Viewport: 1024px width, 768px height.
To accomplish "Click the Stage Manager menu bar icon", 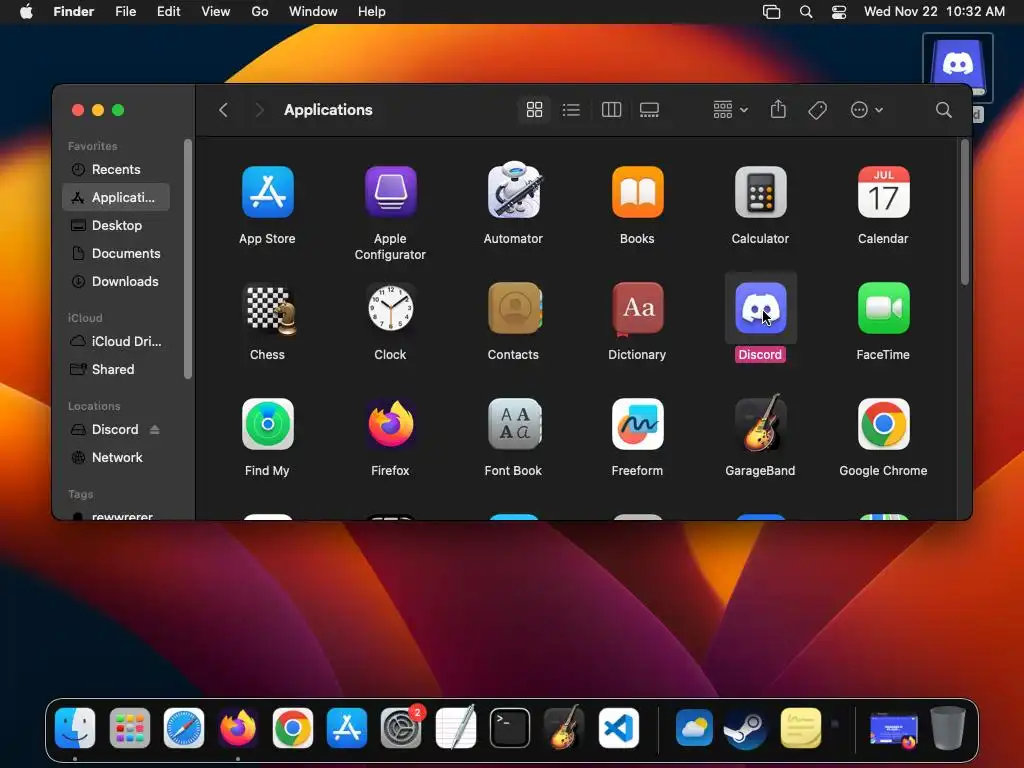I will click(771, 12).
